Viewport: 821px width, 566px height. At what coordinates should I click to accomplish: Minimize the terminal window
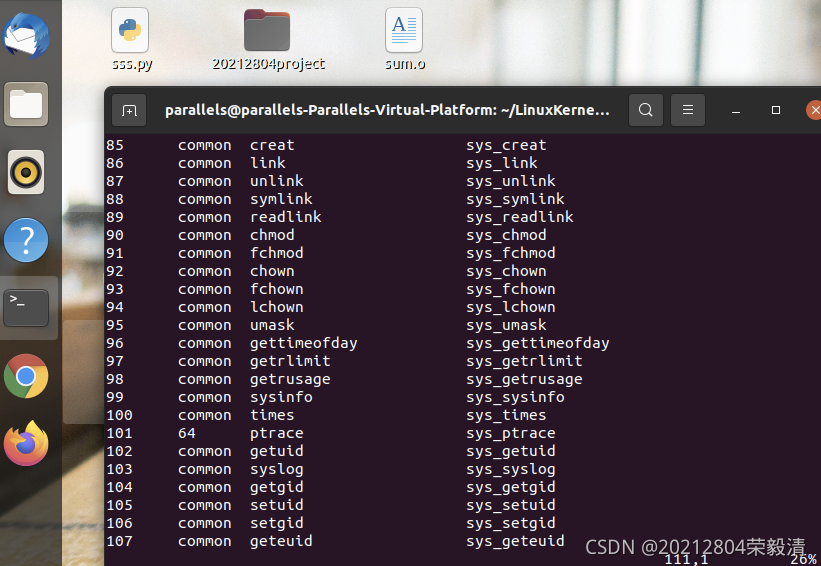[736, 110]
